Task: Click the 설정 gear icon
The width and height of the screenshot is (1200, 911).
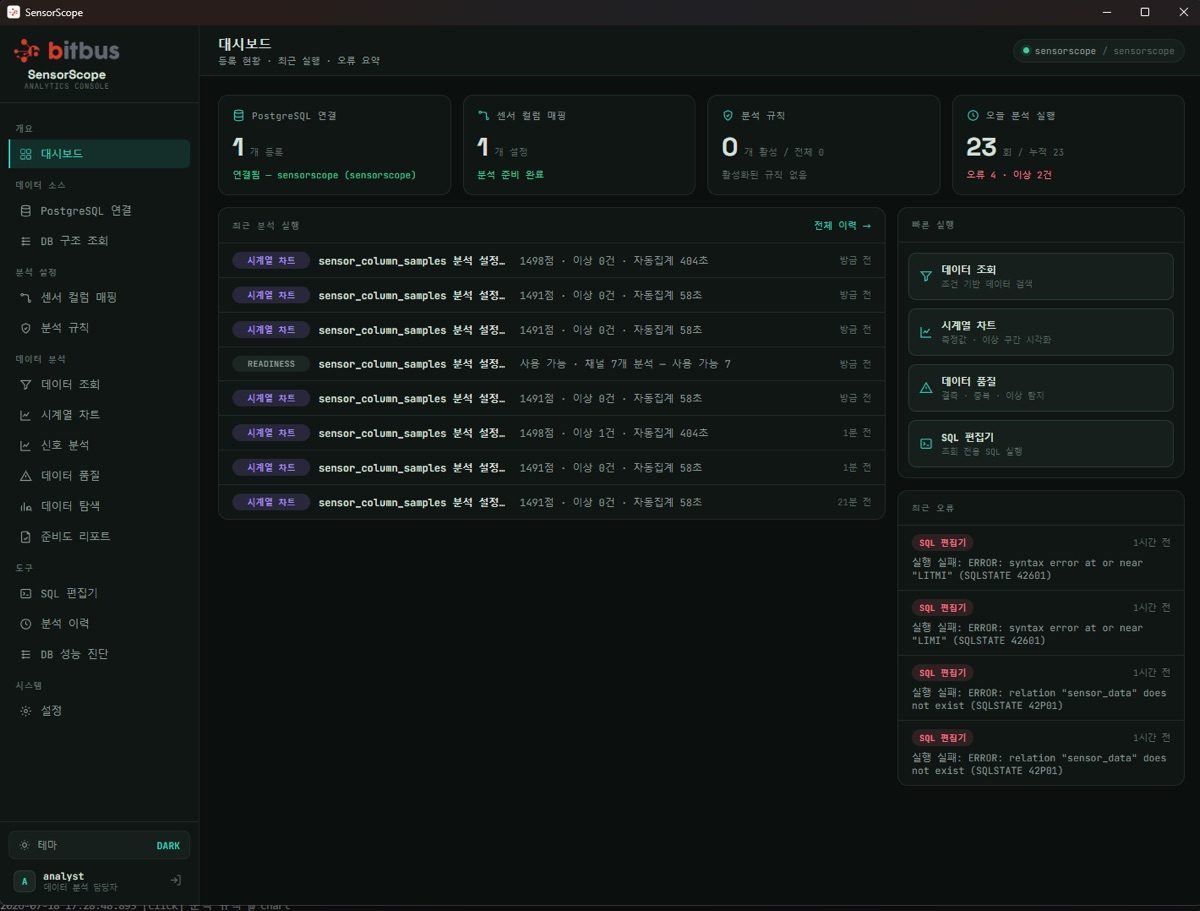Action: (25, 711)
